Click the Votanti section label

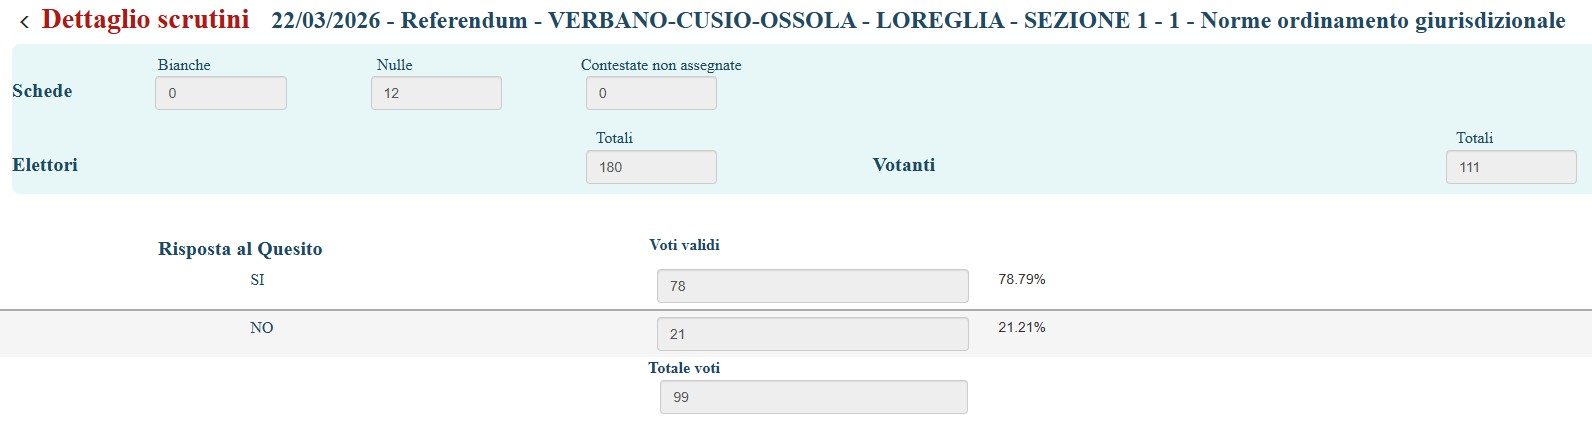[904, 165]
